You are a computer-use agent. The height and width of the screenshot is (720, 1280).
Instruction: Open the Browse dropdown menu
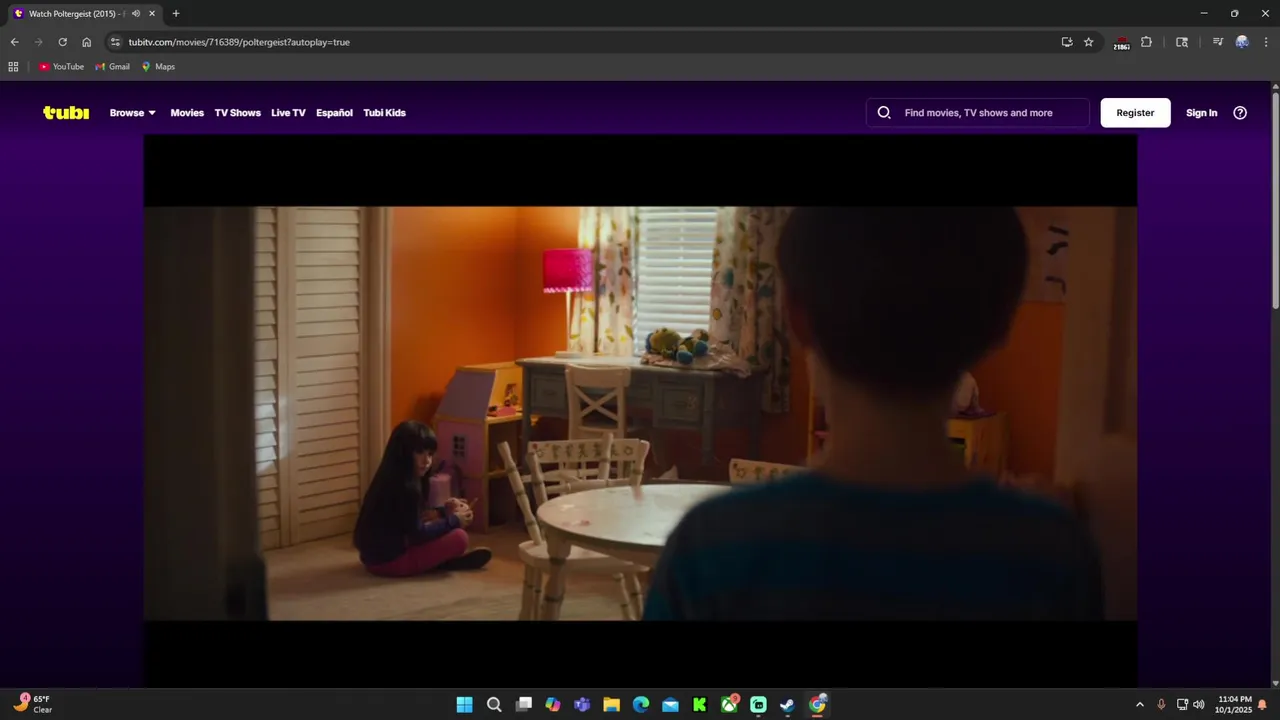tap(133, 113)
